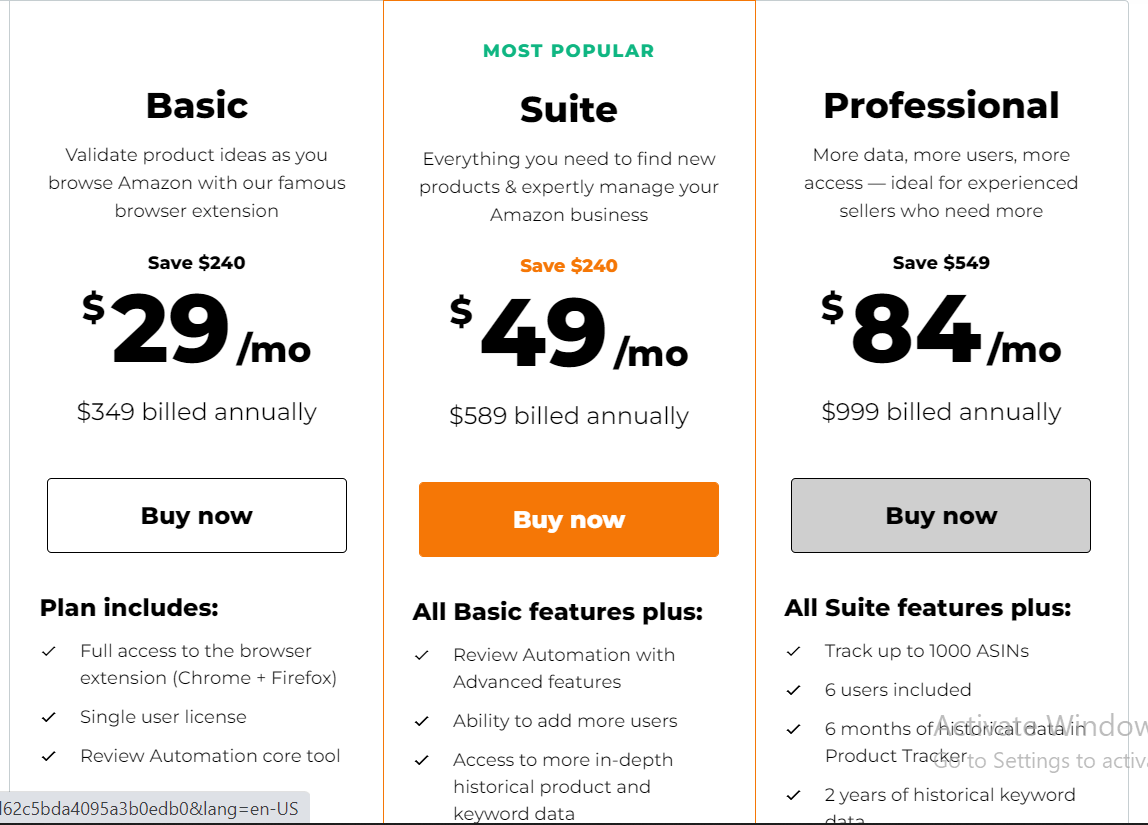
Task: Click checkmark beside Access to more in-depth data
Action: [x=422, y=761]
